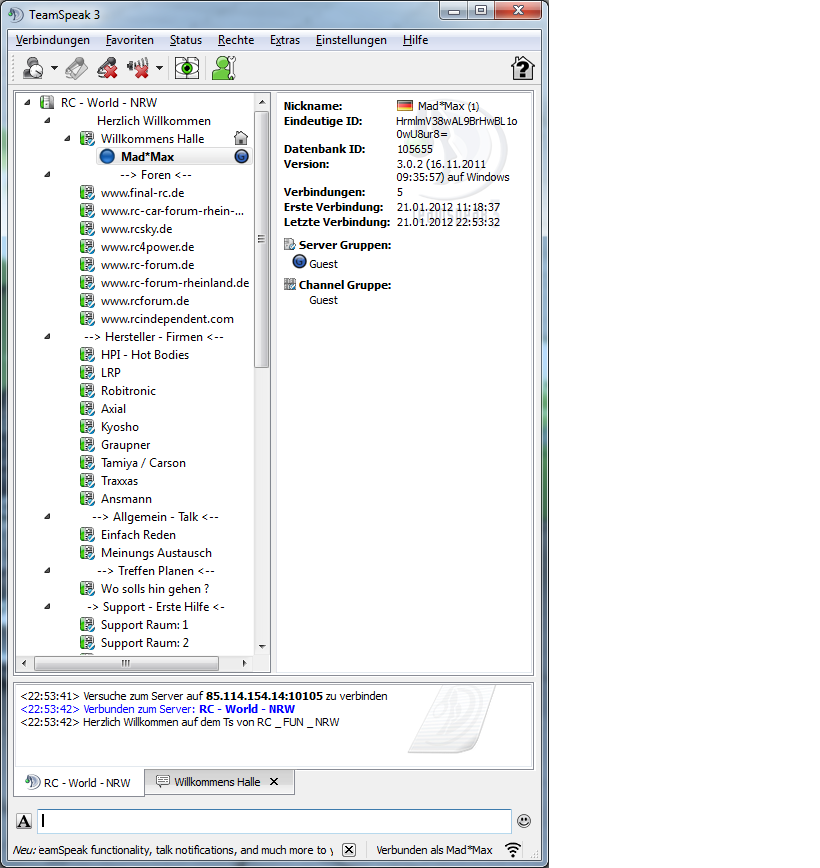Close the Willkommens Halle chat tab
Image resolution: width=820 pixels, height=868 pixels.
pos(274,782)
